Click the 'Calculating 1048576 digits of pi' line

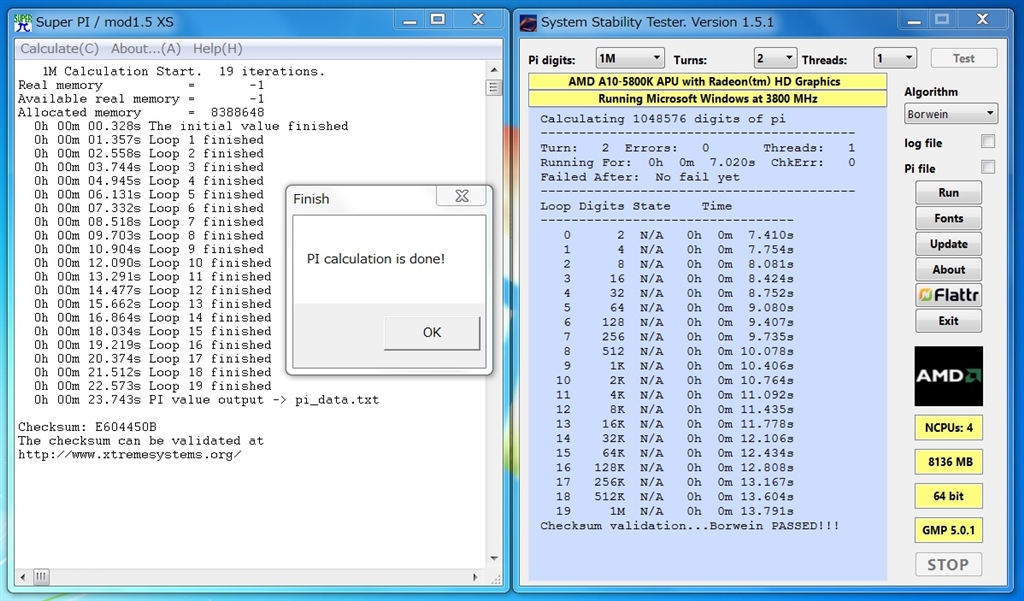(x=663, y=119)
